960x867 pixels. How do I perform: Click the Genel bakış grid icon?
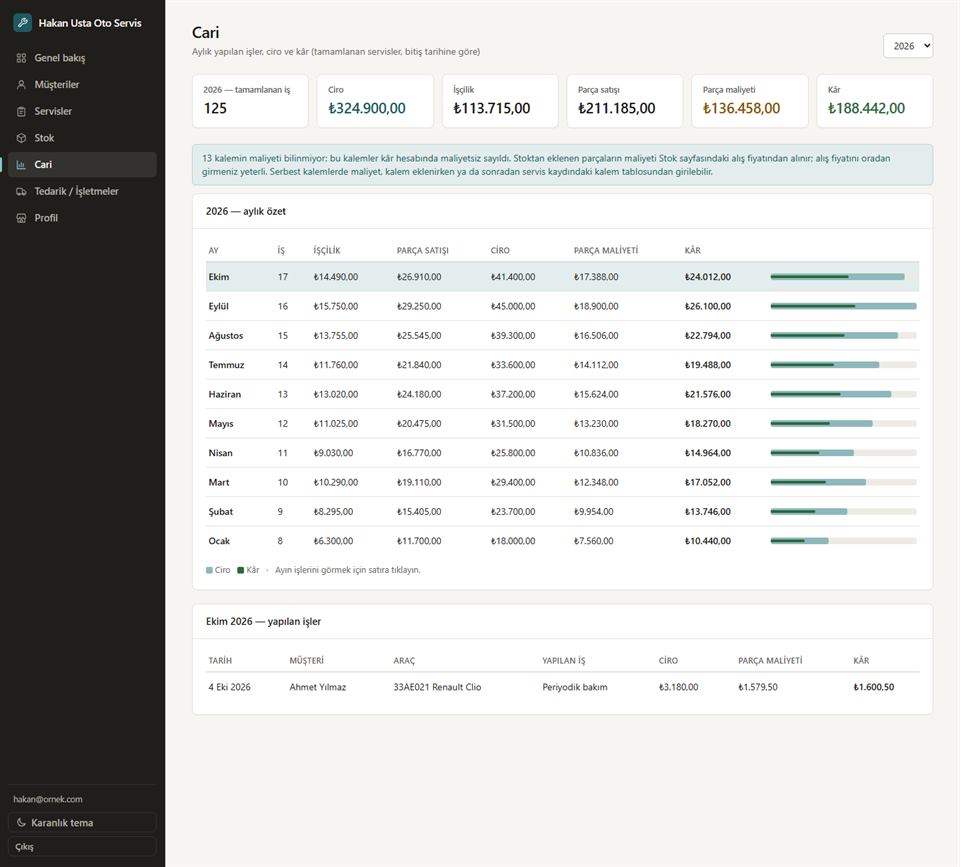(x=21, y=58)
